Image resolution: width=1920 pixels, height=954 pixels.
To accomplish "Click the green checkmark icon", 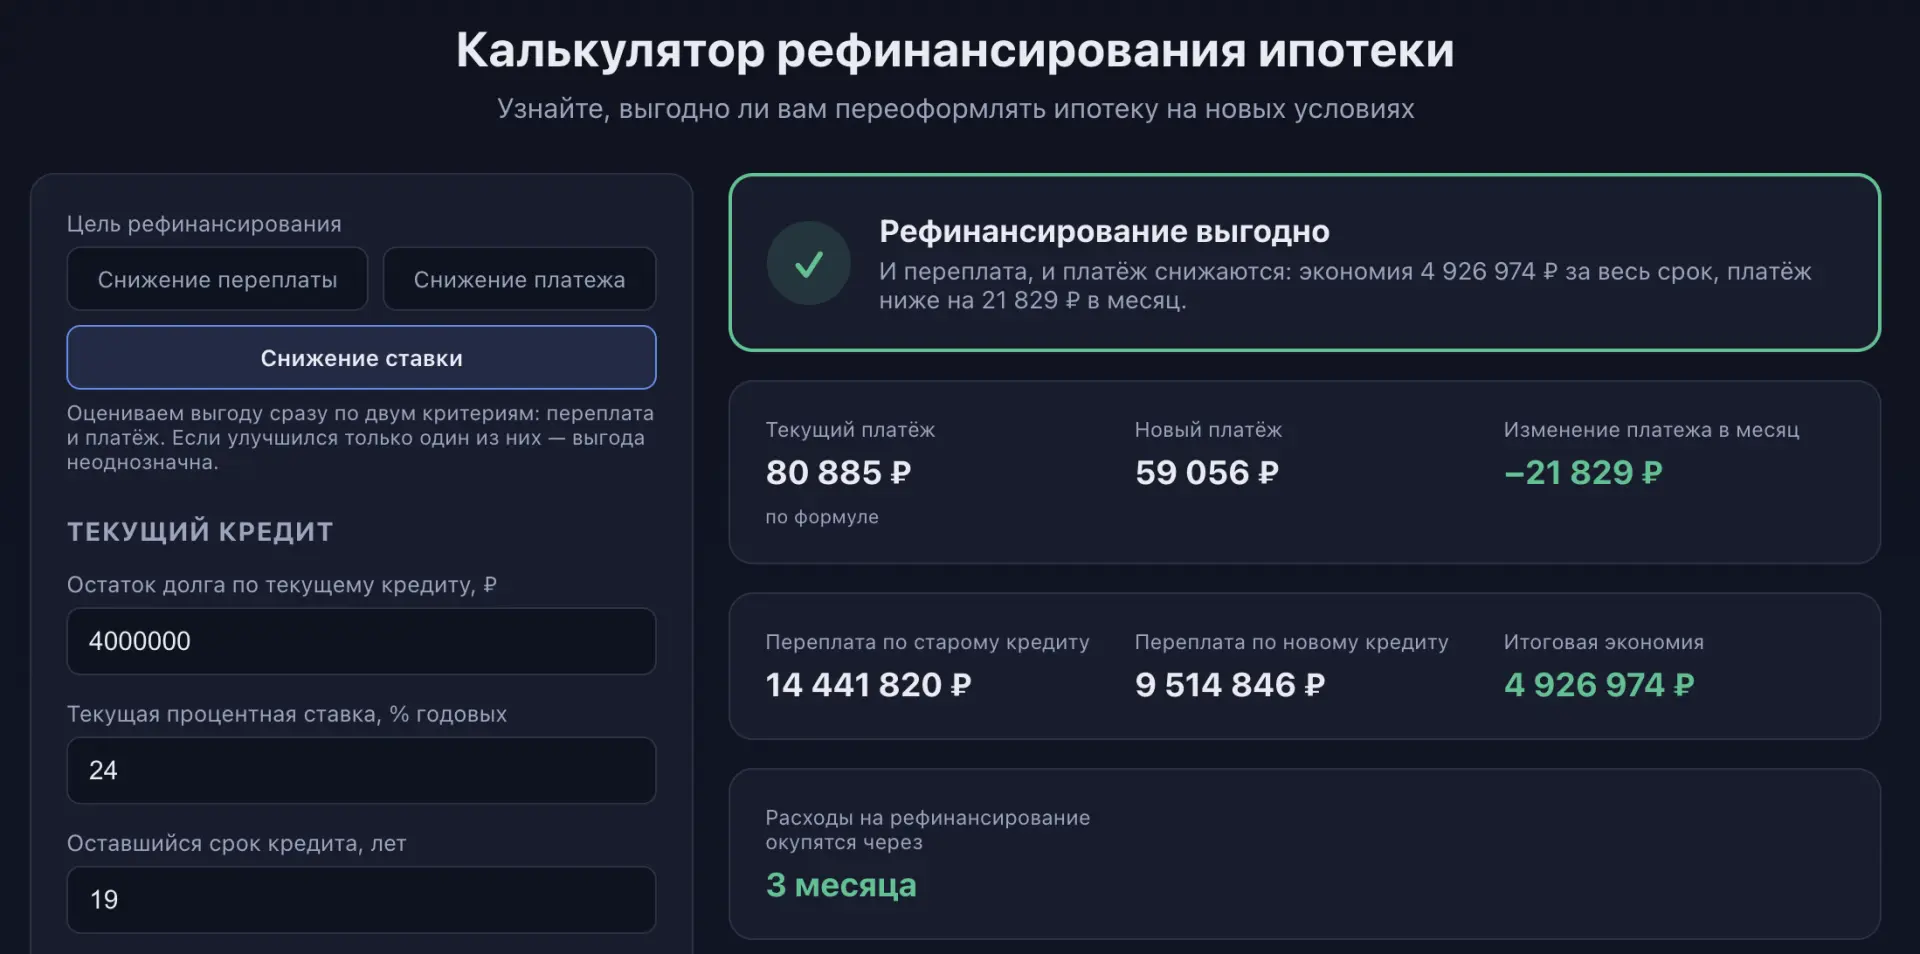I will point(808,263).
